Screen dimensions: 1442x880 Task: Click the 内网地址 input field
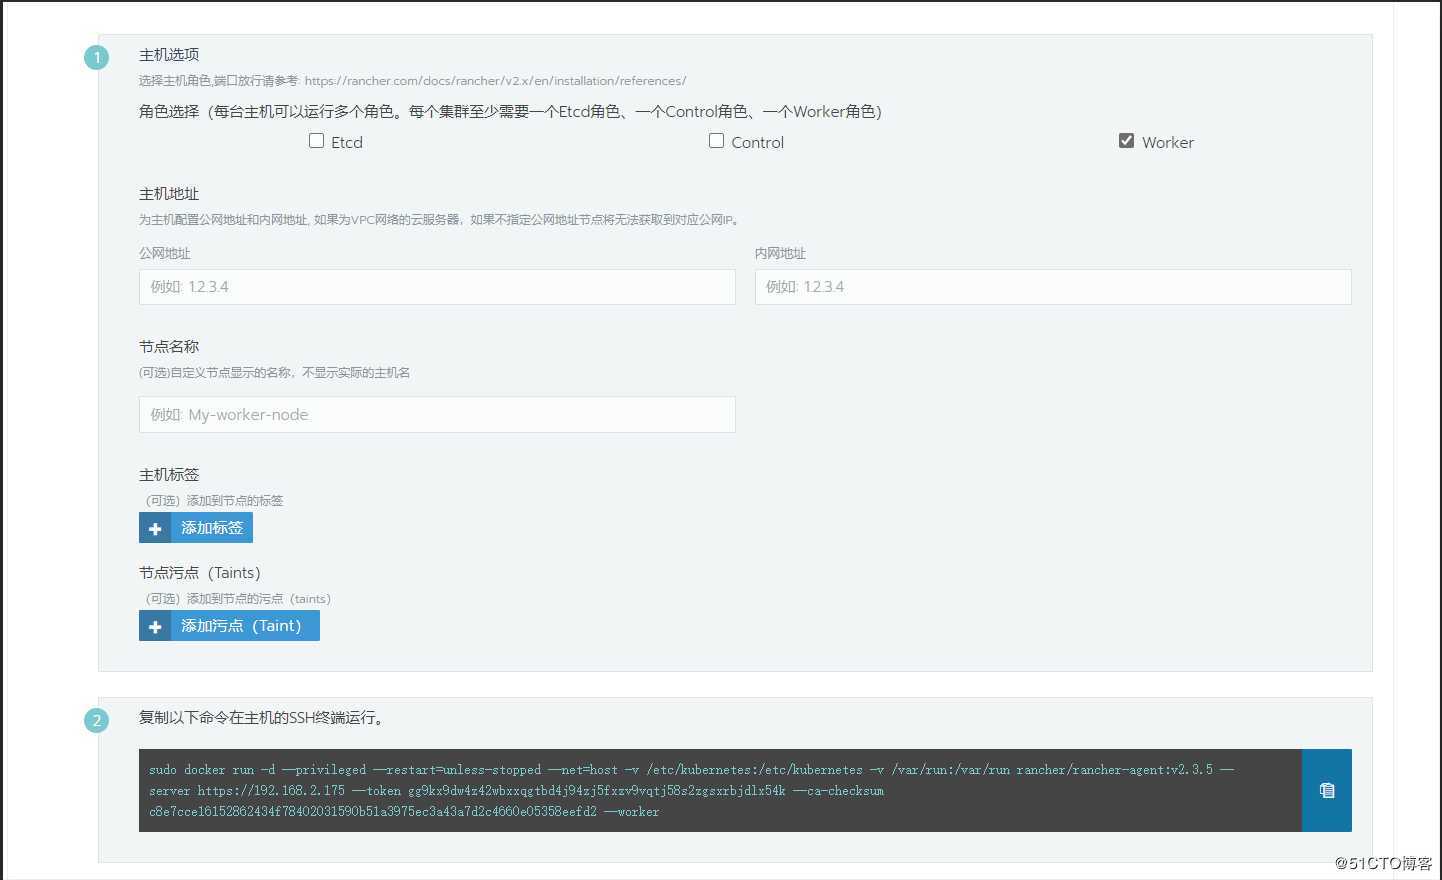[x=1053, y=287]
